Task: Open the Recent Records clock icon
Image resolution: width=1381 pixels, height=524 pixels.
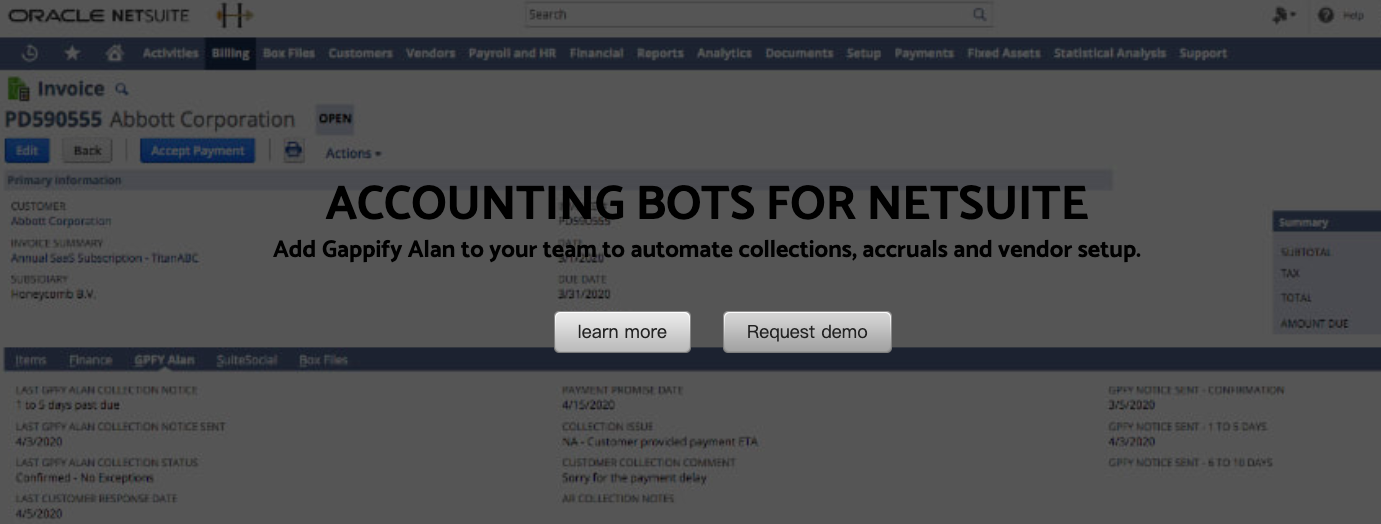Action: tap(30, 53)
